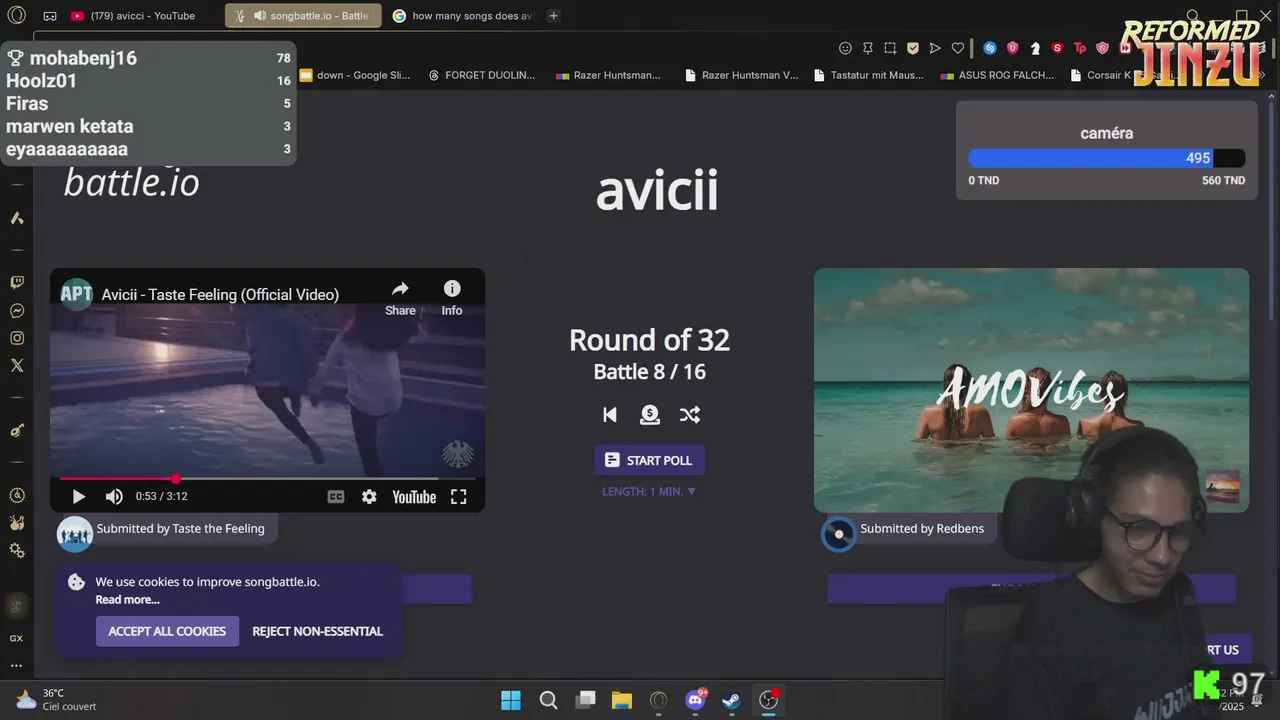Click the APT channel avatar in player

(76, 294)
